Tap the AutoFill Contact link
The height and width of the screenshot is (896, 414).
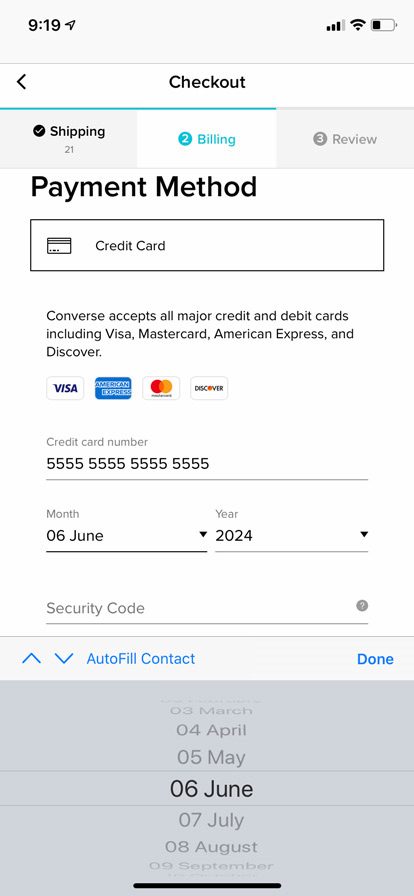(141, 659)
